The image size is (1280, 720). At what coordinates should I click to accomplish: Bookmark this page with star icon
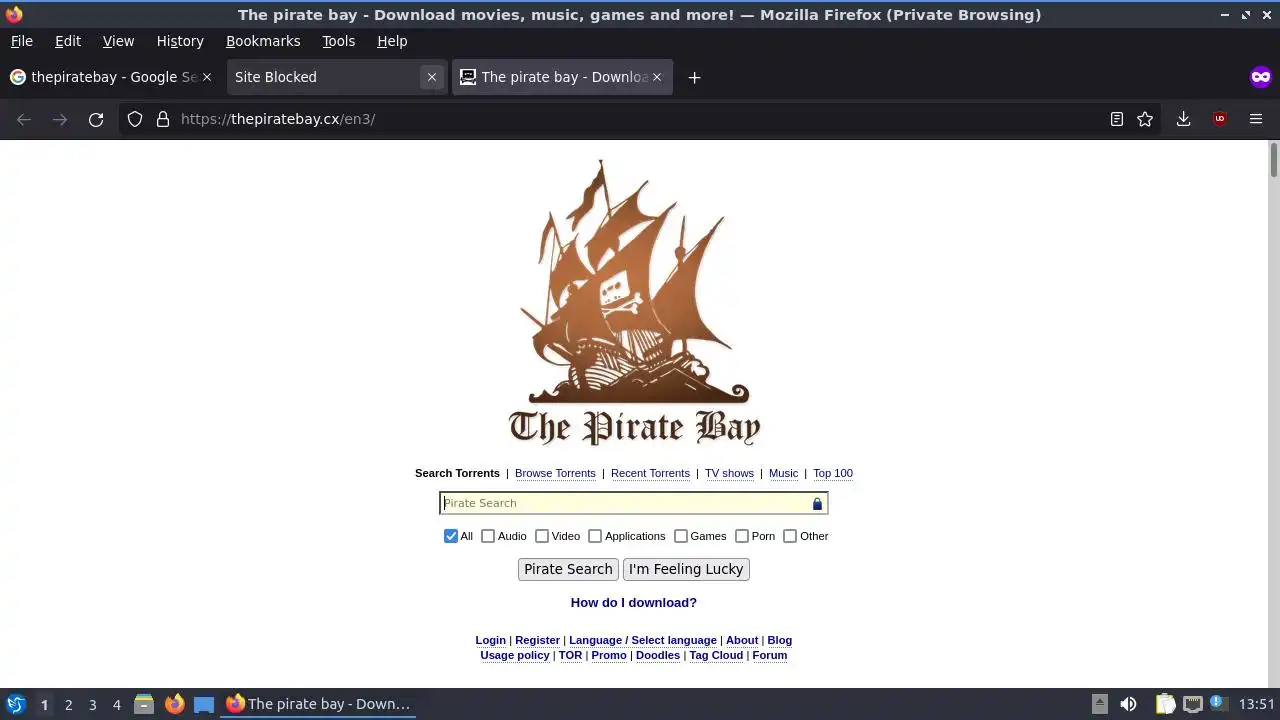click(x=1145, y=119)
